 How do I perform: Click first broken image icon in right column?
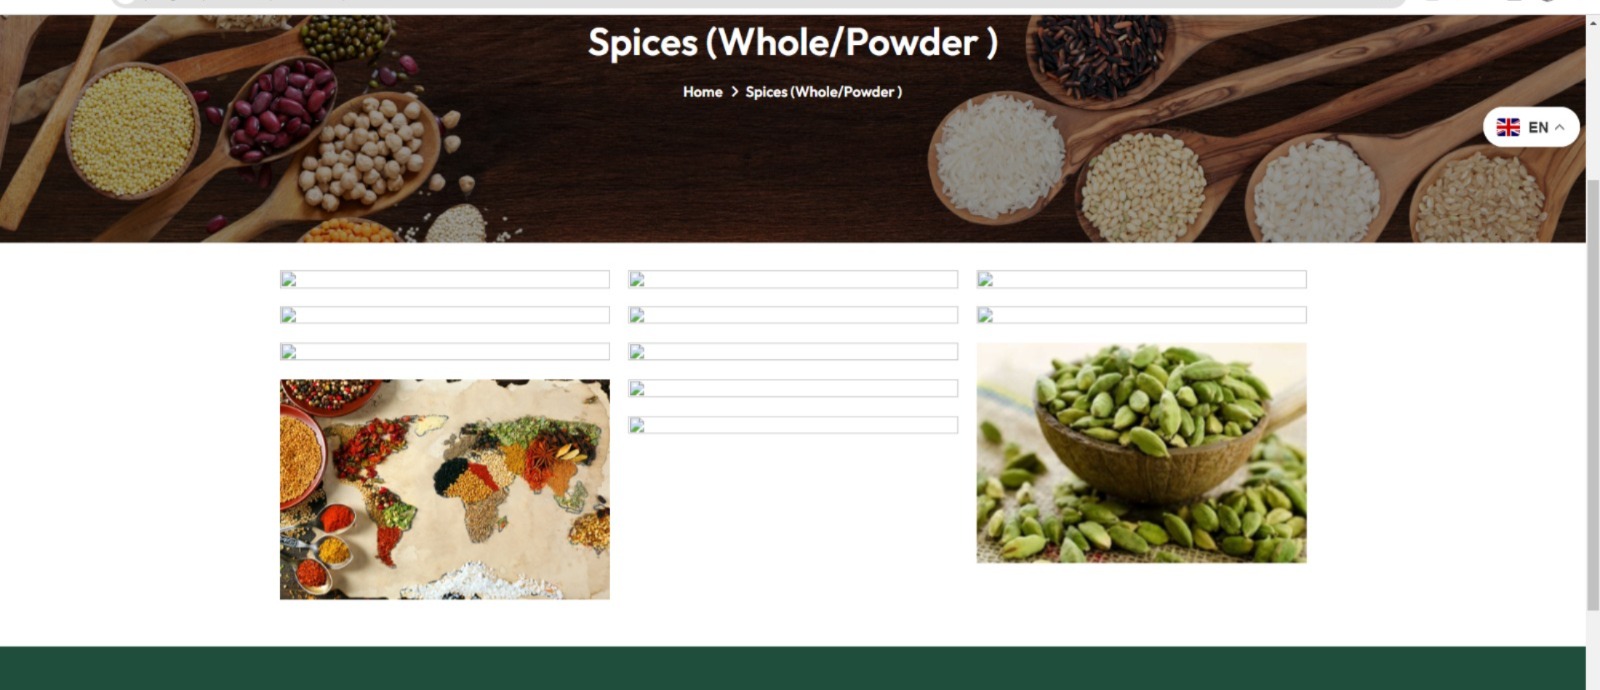(x=985, y=279)
